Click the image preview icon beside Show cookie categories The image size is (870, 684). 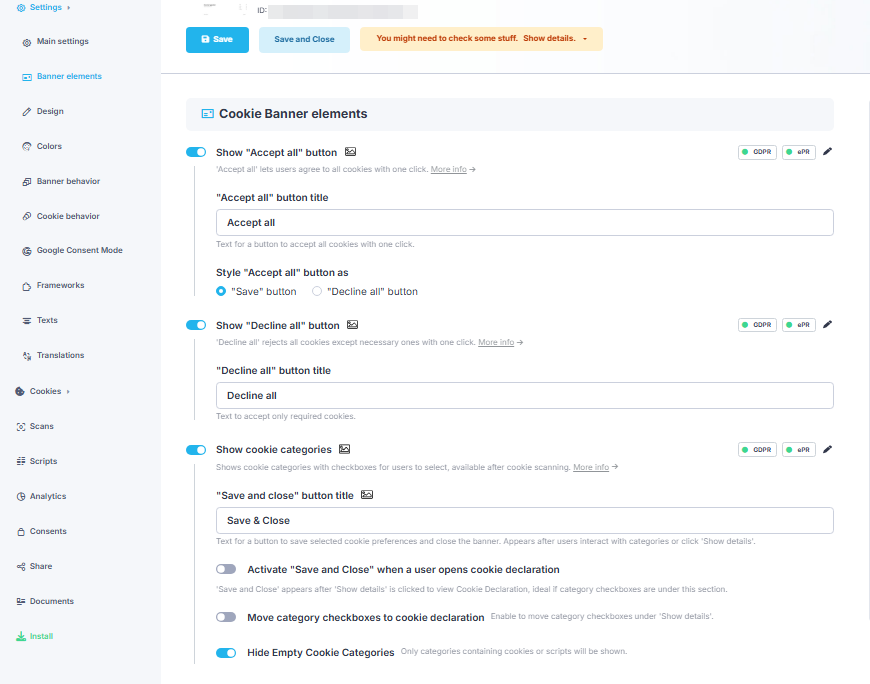[x=345, y=449]
